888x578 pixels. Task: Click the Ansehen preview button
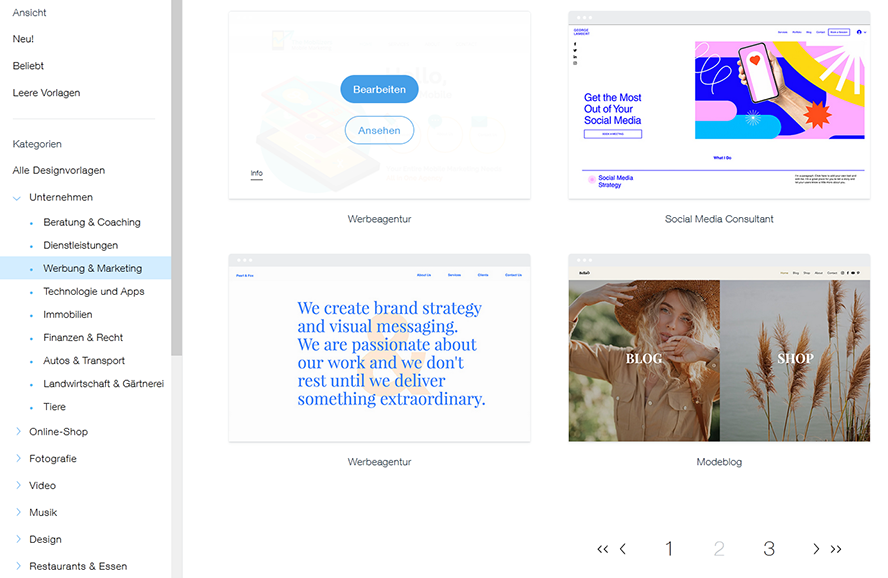379,130
